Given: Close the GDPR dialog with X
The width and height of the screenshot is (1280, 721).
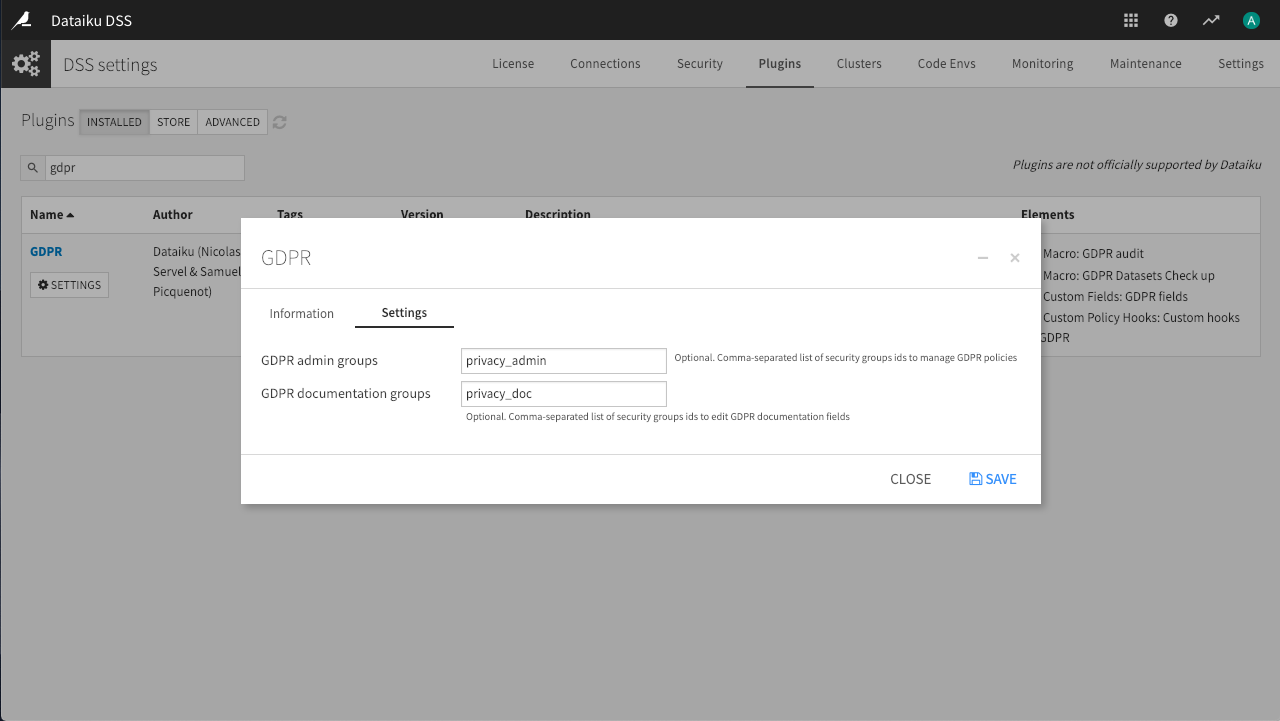Looking at the screenshot, I should pos(1015,258).
